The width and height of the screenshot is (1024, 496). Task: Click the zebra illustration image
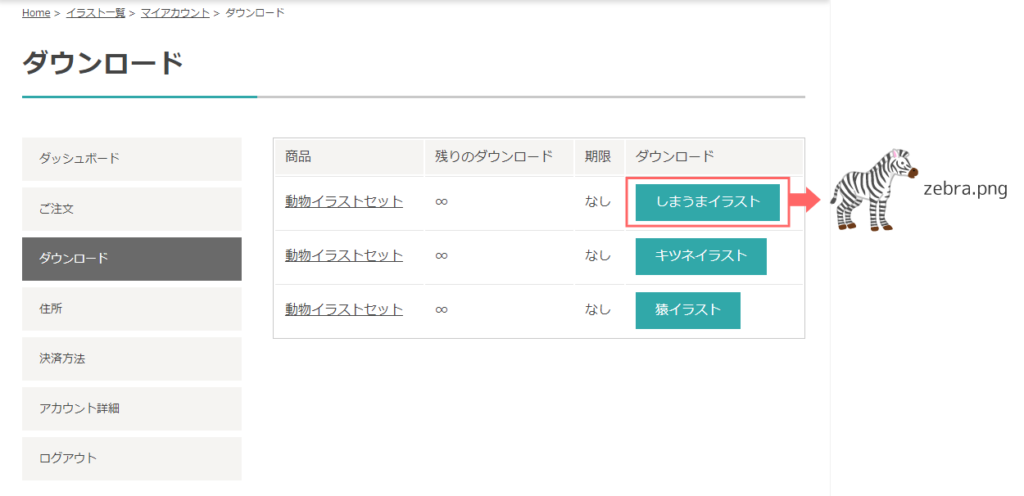tap(873, 190)
